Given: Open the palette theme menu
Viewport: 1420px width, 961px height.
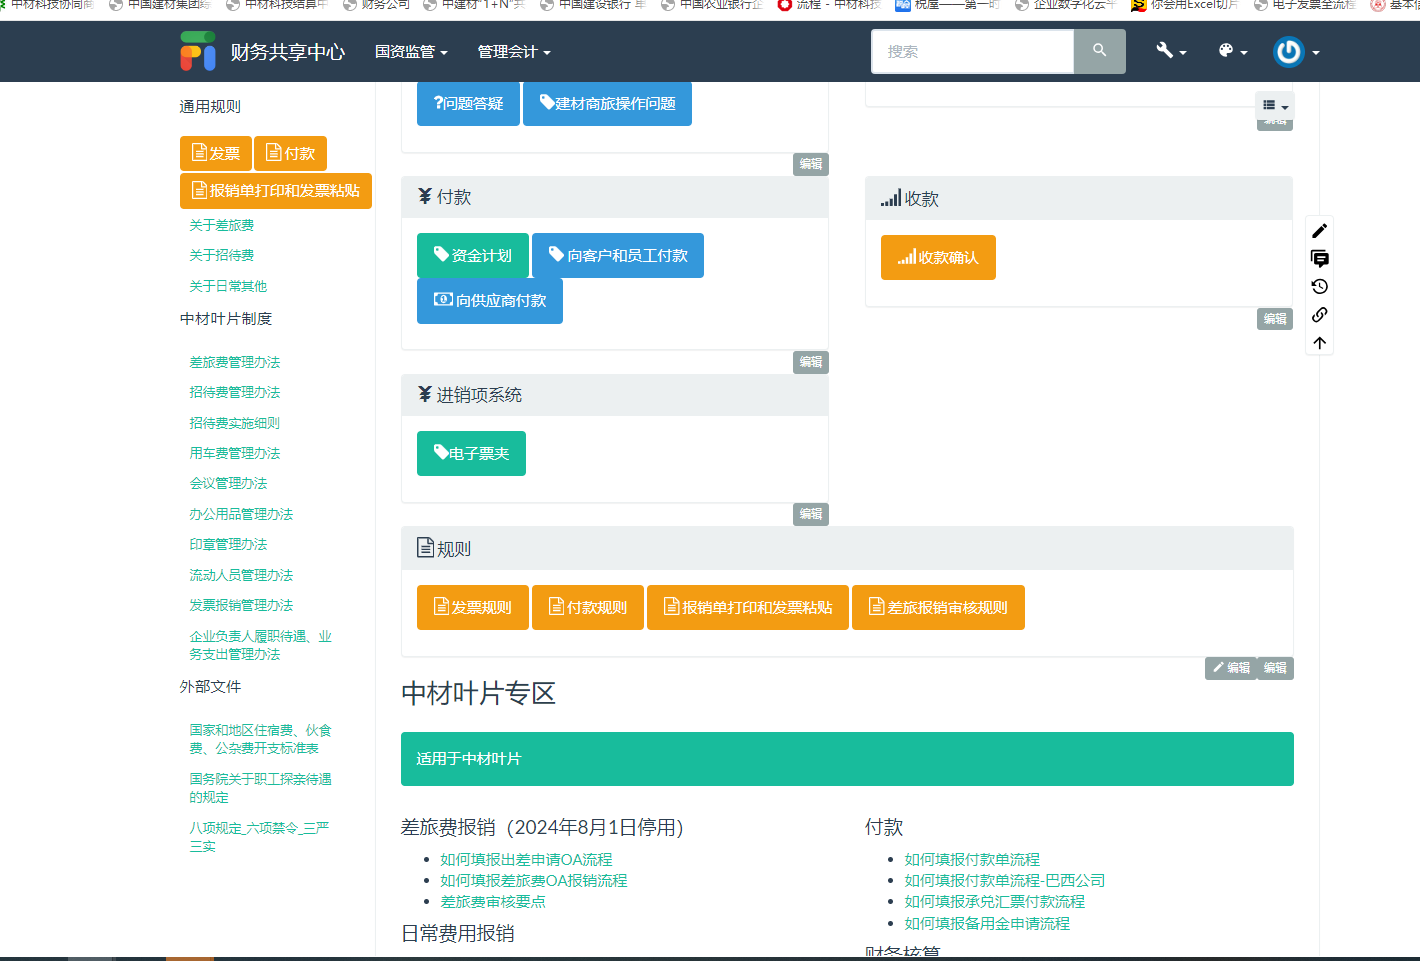Looking at the screenshot, I should tap(1232, 51).
